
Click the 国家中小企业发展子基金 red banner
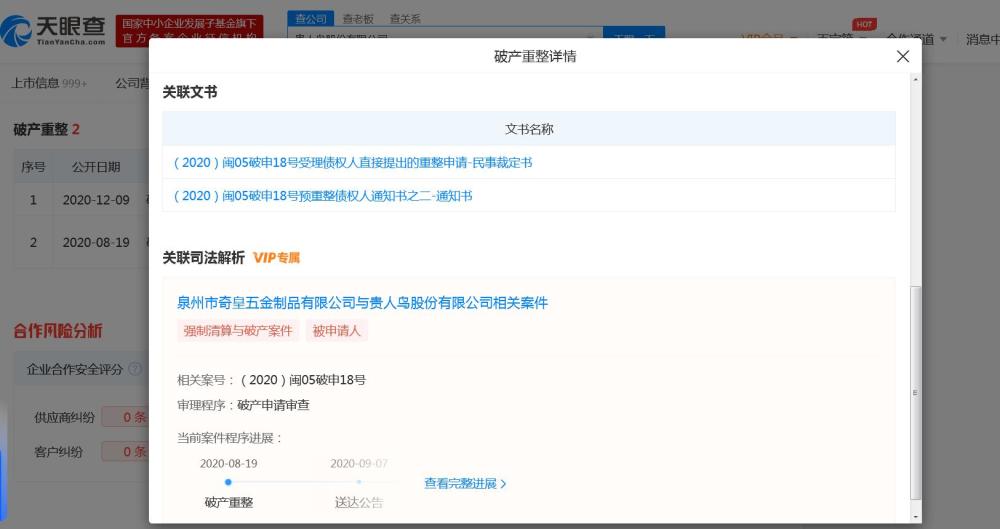pos(189,31)
